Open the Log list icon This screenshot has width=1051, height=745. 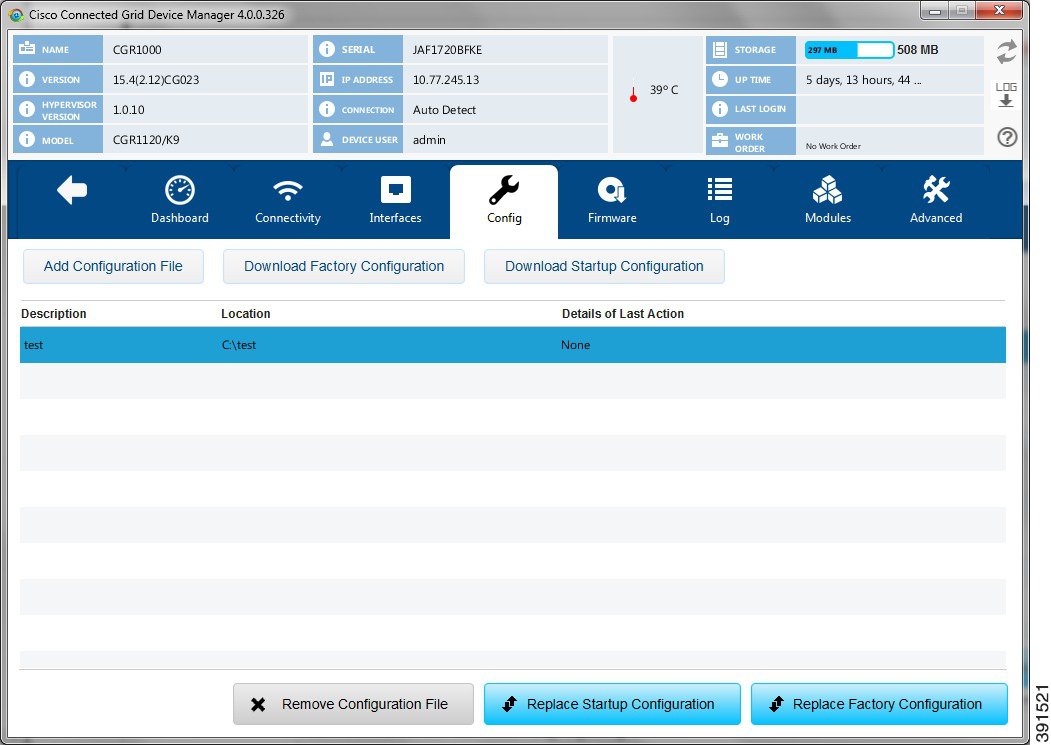tap(719, 190)
